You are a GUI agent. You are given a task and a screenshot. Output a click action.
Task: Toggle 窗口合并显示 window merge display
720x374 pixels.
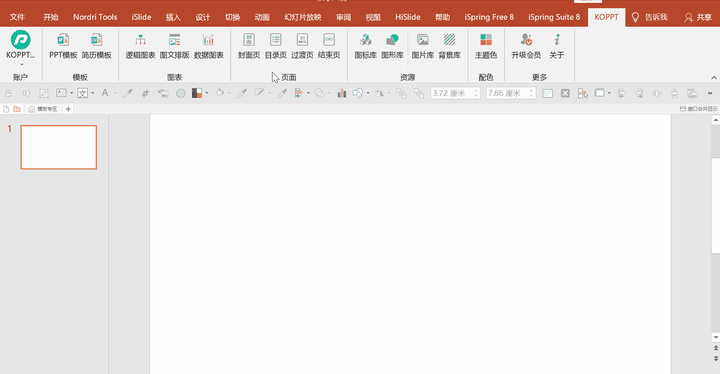tap(698, 109)
